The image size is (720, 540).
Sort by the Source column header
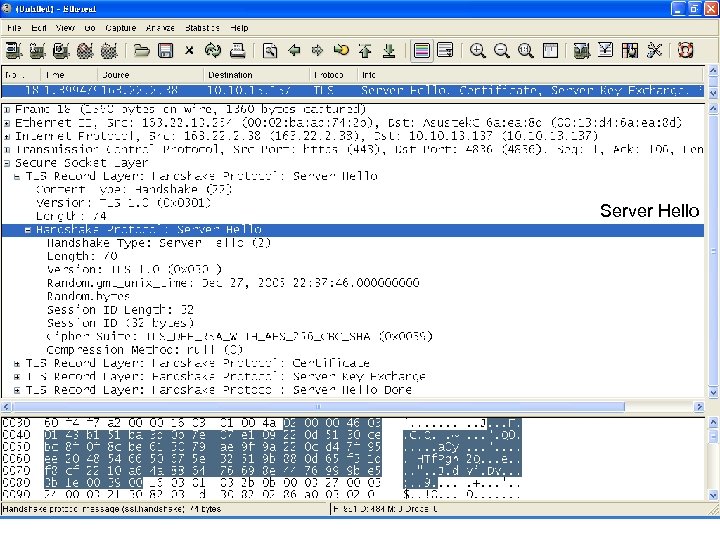pyautogui.click(x=150, y=74)
